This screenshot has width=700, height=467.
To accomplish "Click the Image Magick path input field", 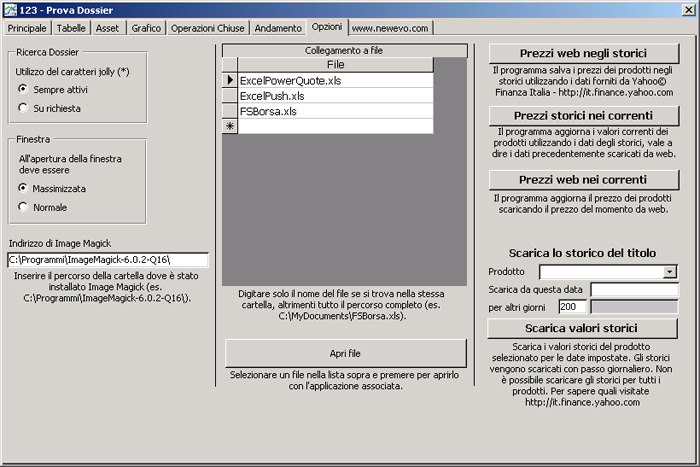I will 108,260.
